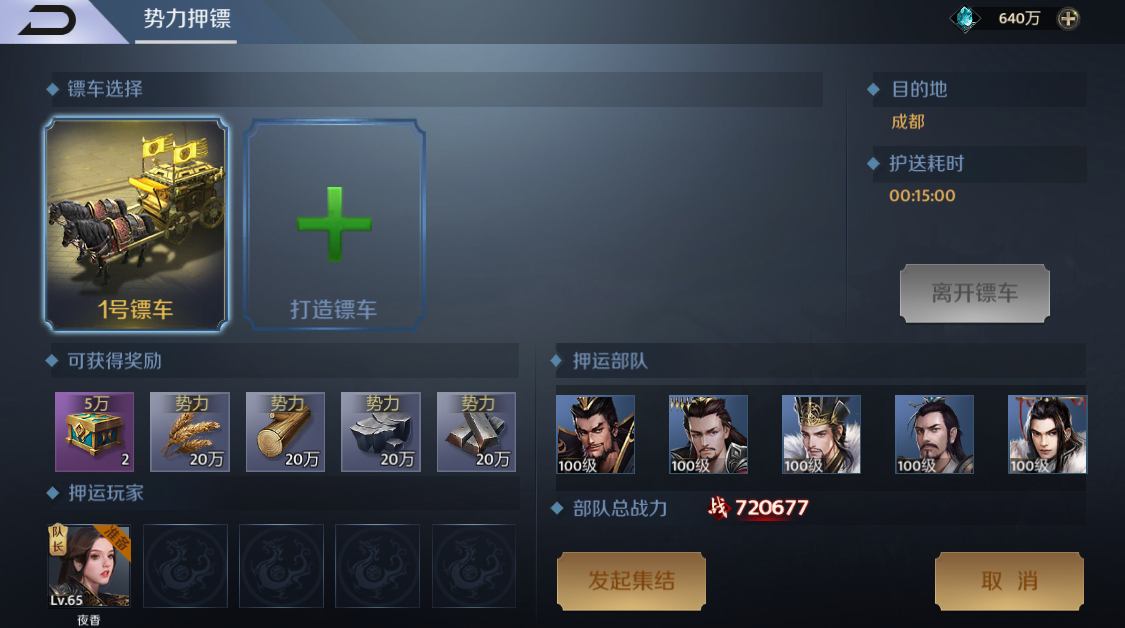Tap the wheat 20万 reward icon
The height and width of the screenshot is (628, 1125).
pyautogui.click(x=190, y=432)
